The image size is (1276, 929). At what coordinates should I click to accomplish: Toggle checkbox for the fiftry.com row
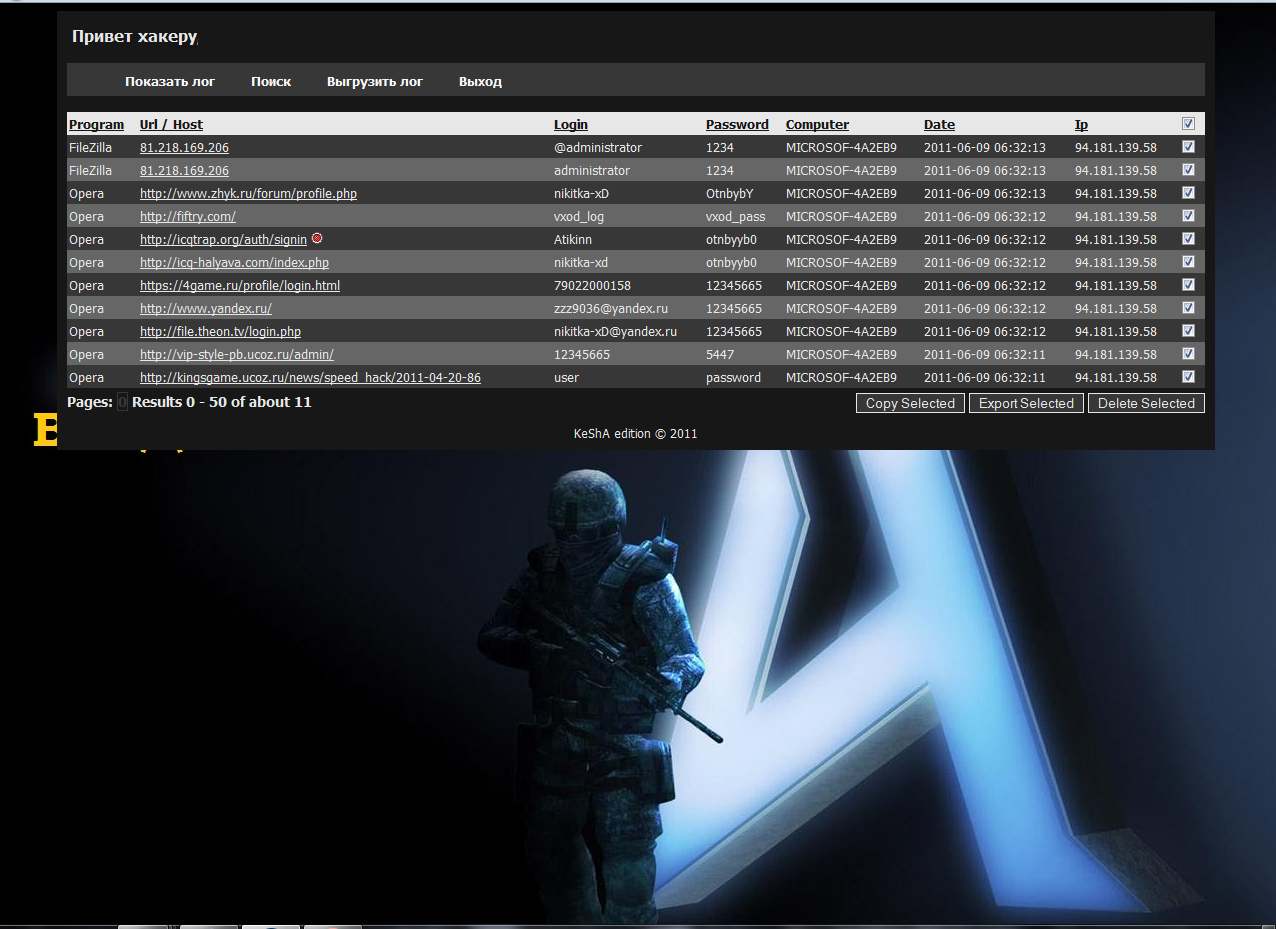coord(1188,216)
